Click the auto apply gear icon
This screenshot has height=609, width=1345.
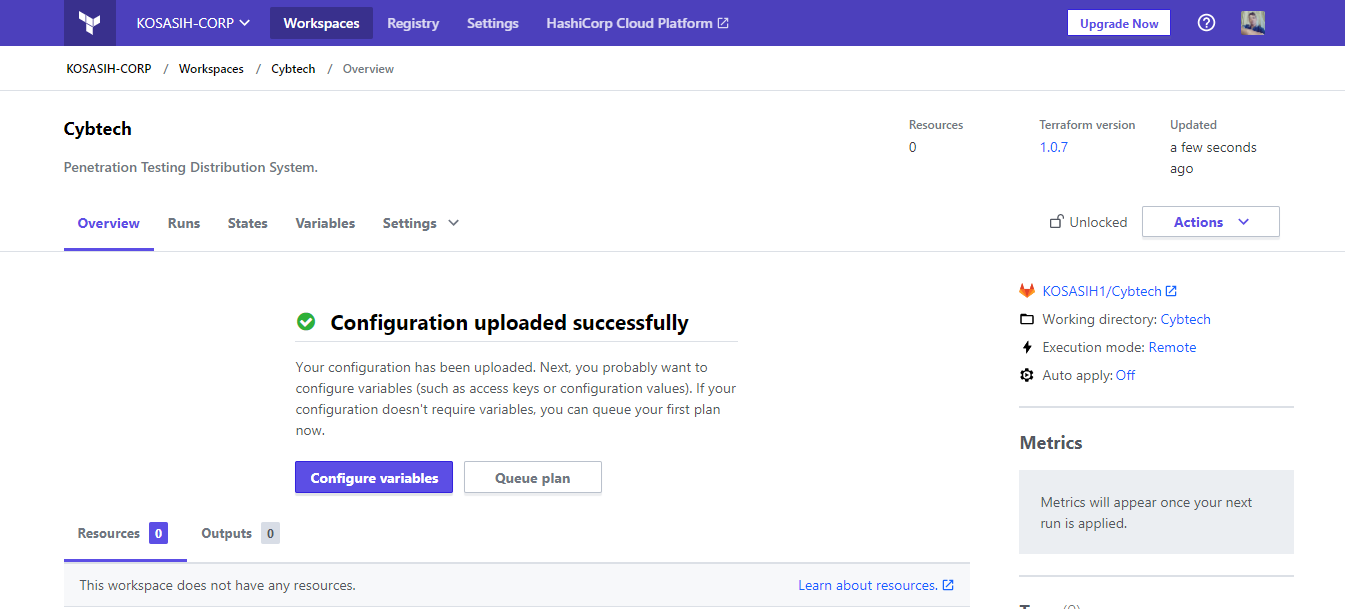pyautogui.click(x=1027, y=375)
